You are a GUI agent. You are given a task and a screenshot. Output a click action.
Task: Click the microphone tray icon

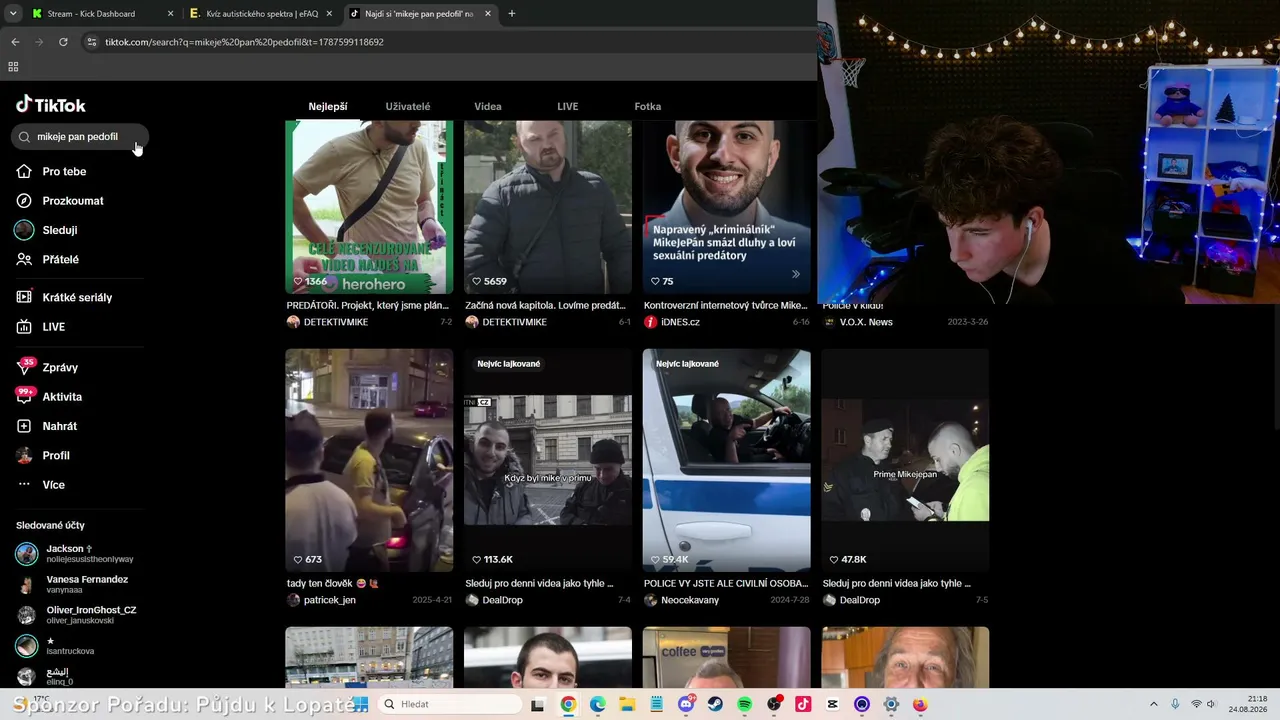tap(1175, 704)
